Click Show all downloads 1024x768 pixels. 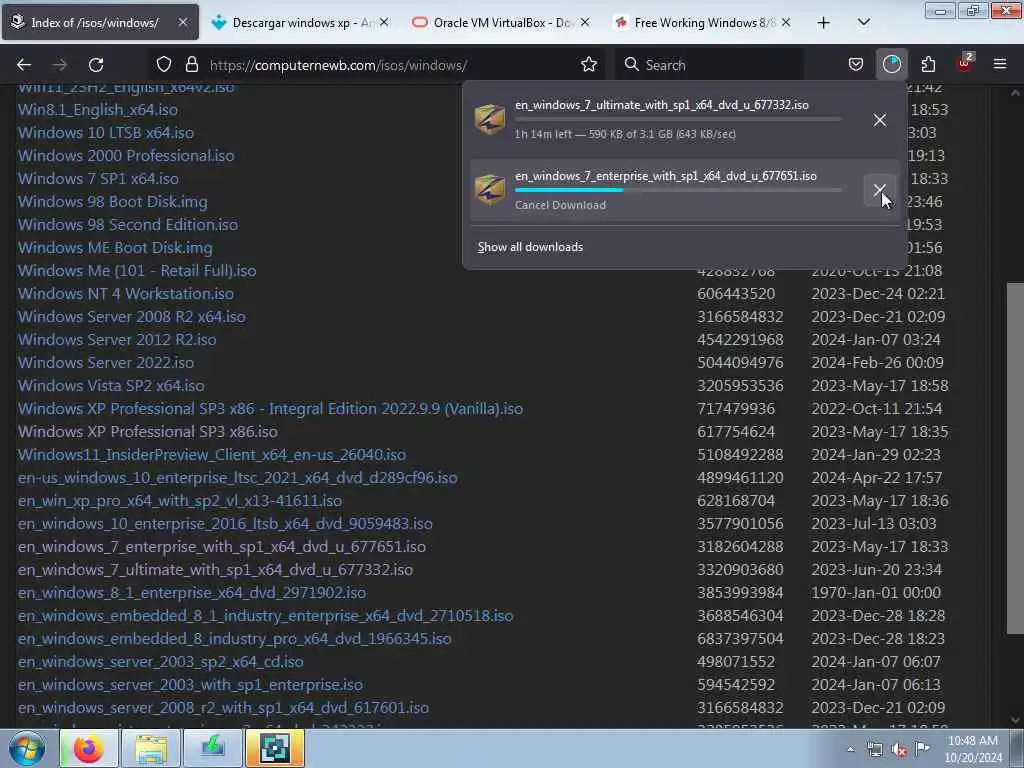(530, 247)
